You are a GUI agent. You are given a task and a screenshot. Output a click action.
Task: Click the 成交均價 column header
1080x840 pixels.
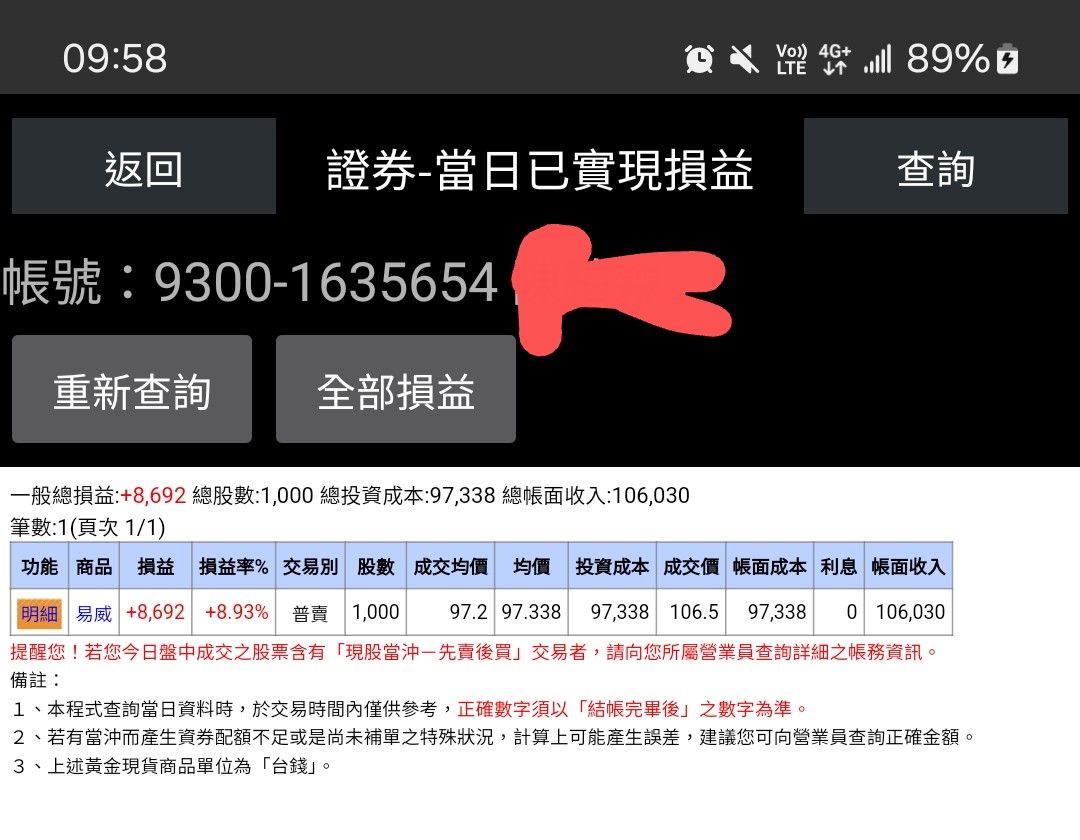tap(450, 566)
